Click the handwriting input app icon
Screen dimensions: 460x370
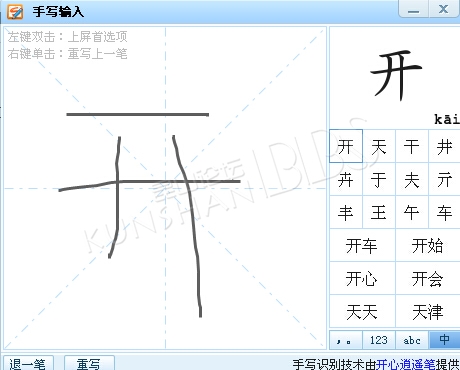tap(15, 11)
